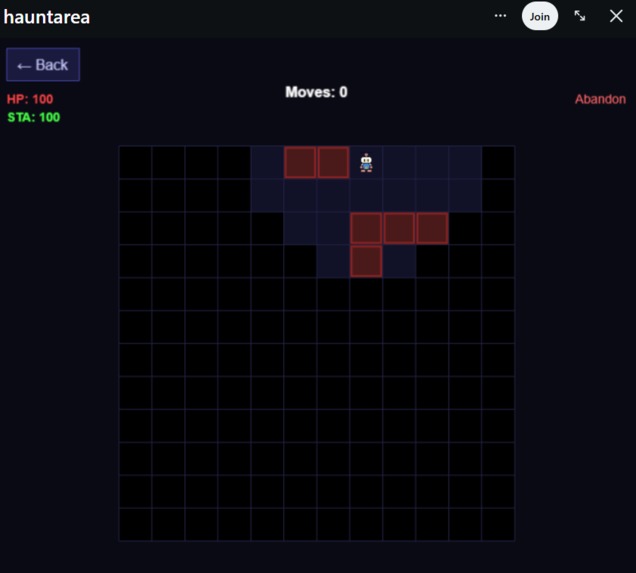636x573 pixels.
Task: Open the three-dots more options menu
Action: pos(500,16)
